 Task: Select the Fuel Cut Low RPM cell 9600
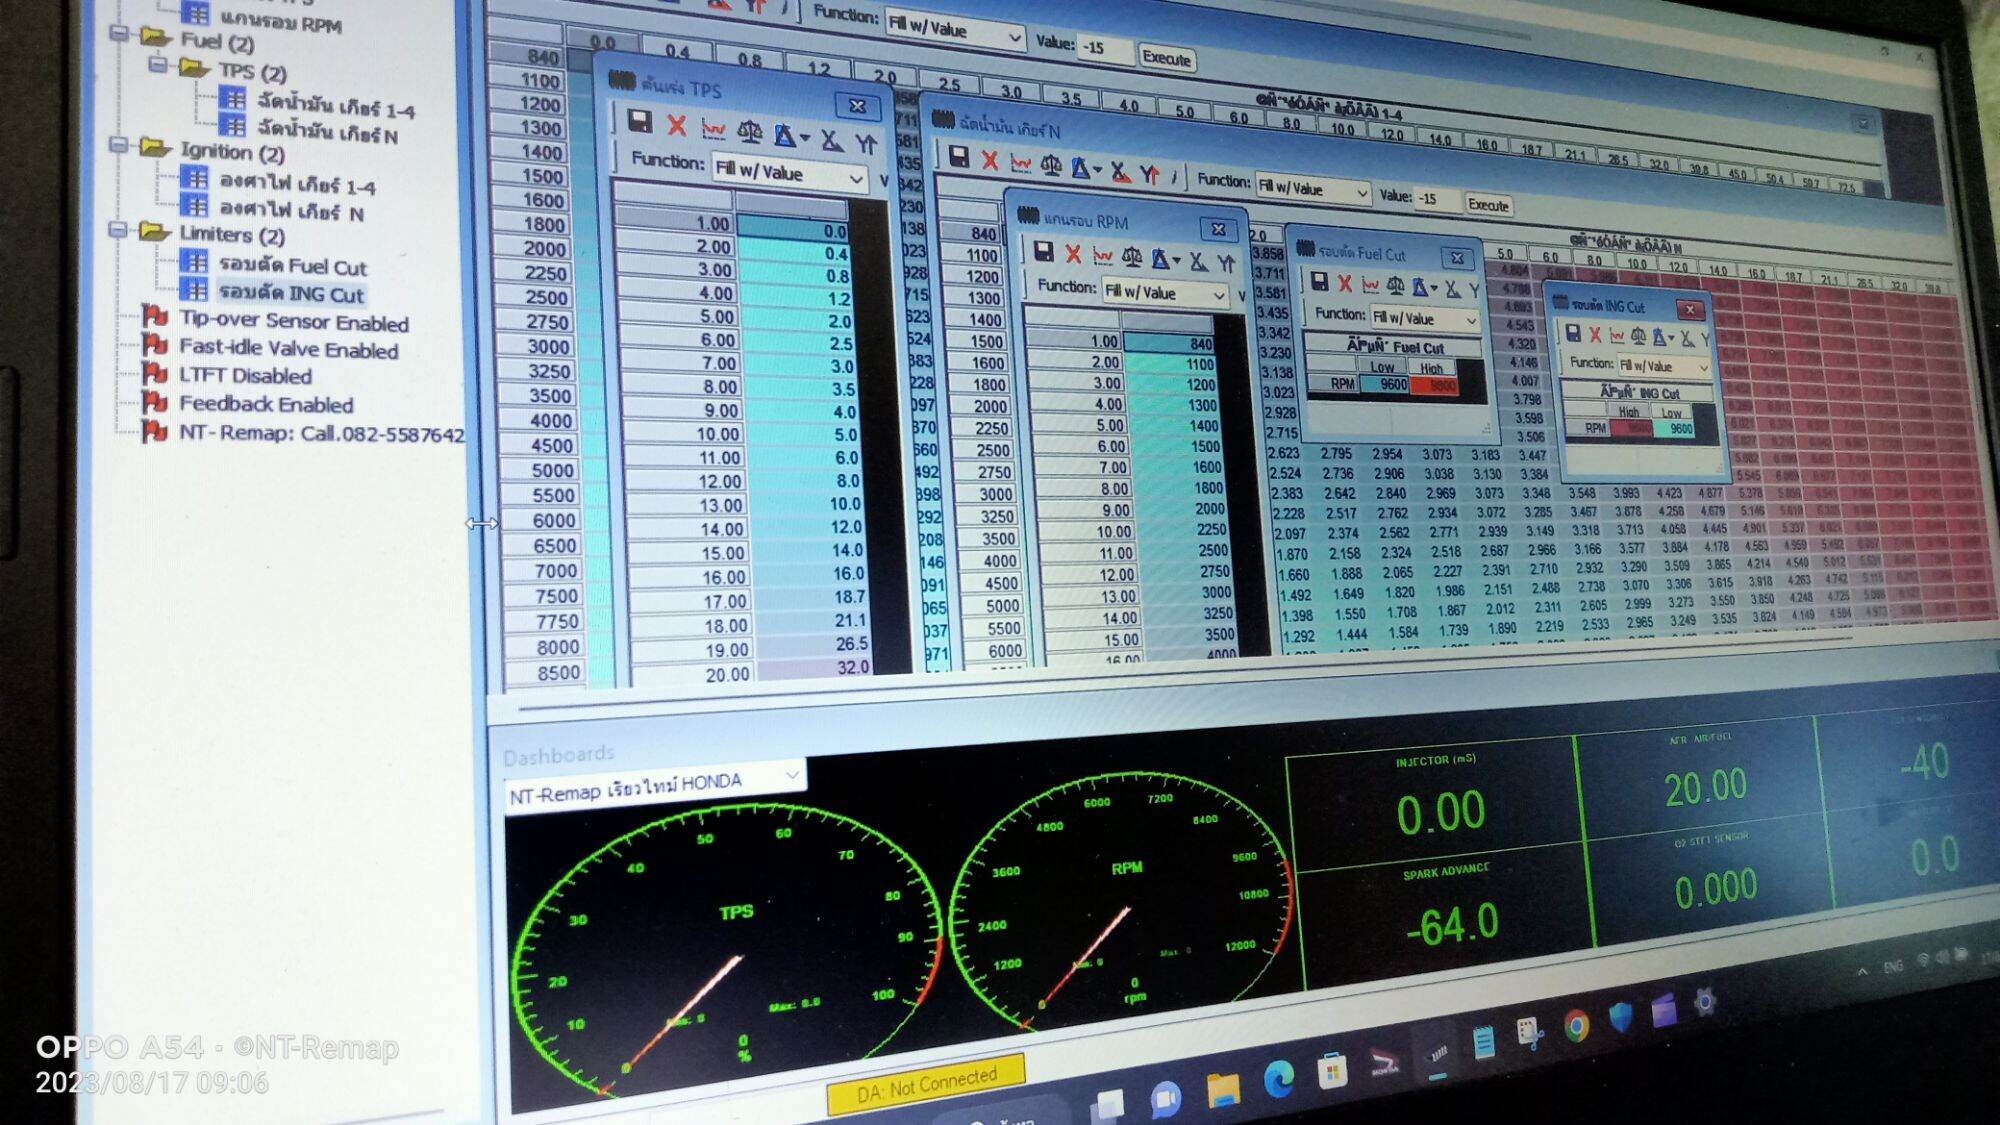(x=1384, y=384)
